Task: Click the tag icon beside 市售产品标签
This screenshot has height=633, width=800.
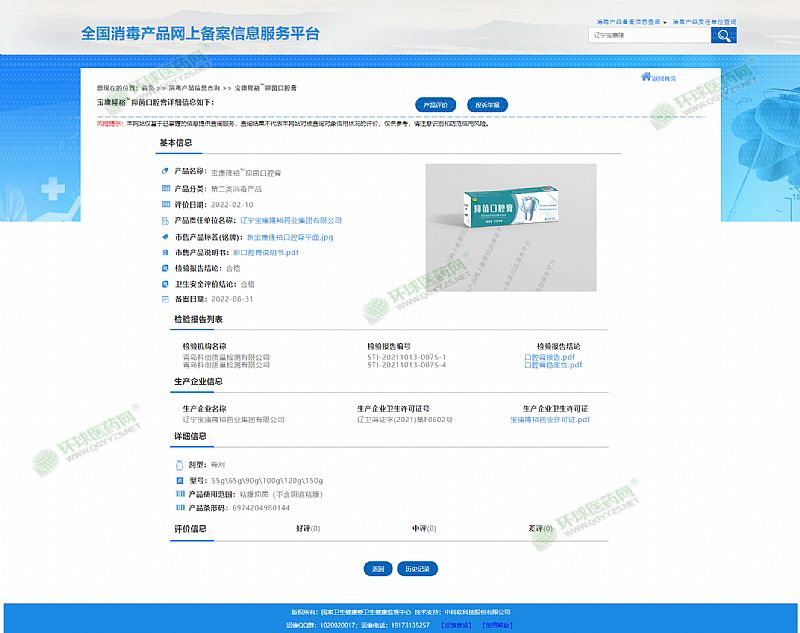Action: pyautogui.click(x=166, y=237)
